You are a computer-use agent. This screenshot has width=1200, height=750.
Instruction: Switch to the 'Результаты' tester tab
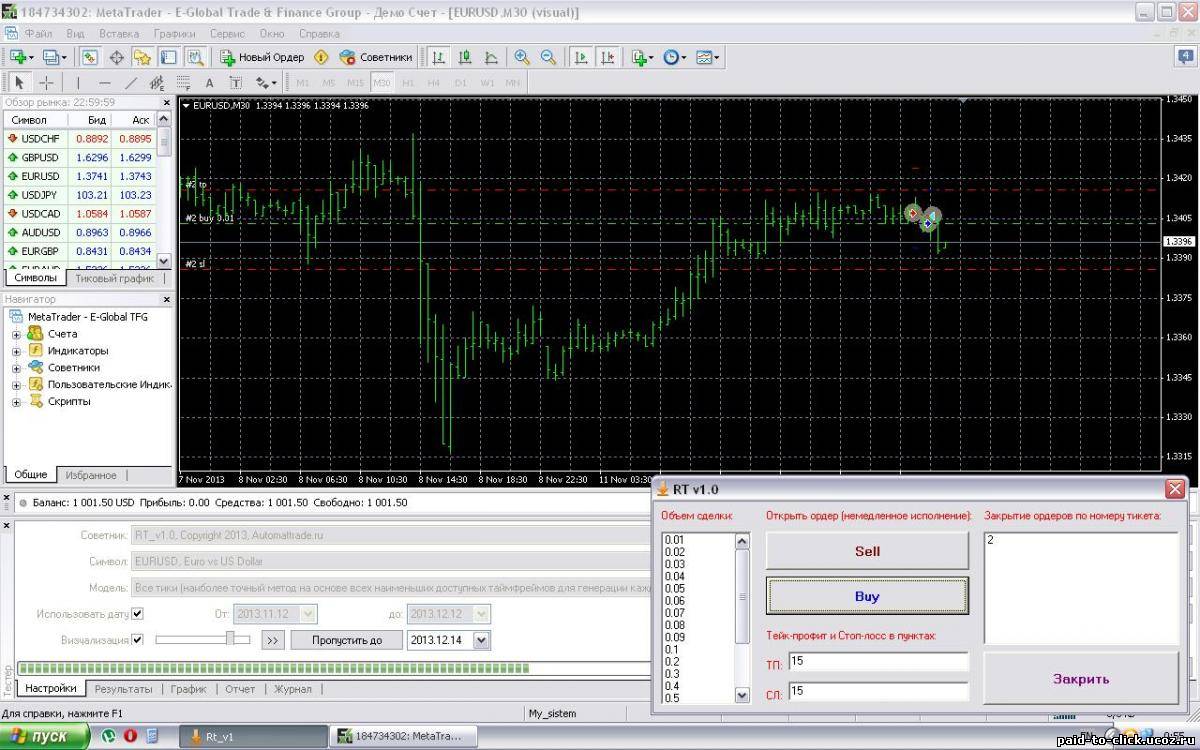pos(123,689)
